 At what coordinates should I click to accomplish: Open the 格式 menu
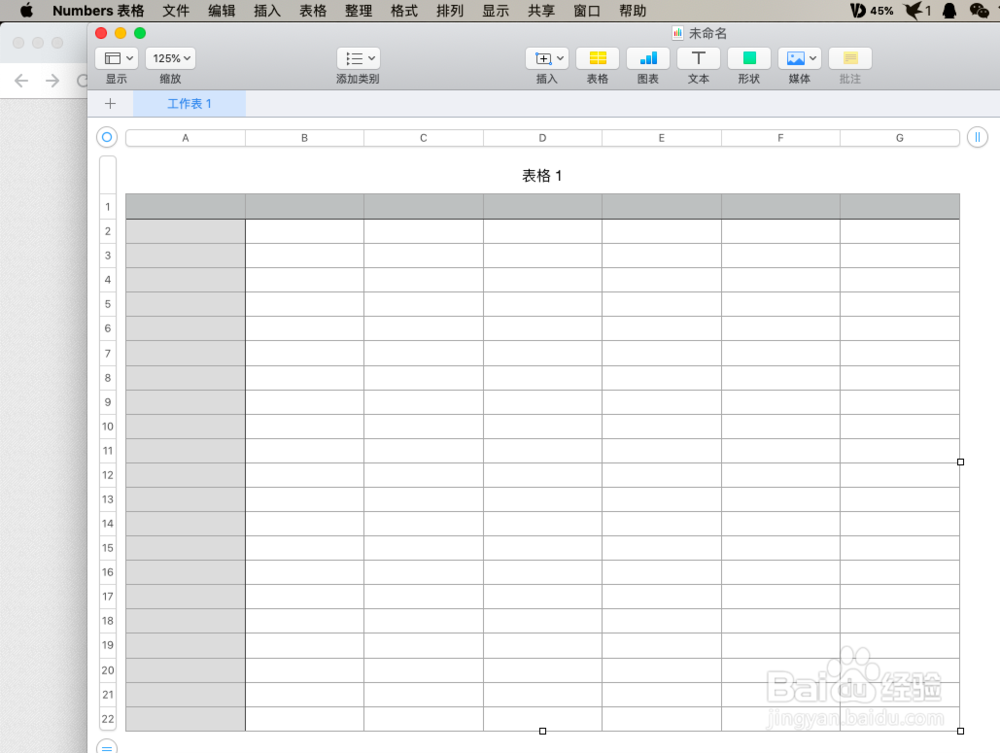[x=404, y=10]
